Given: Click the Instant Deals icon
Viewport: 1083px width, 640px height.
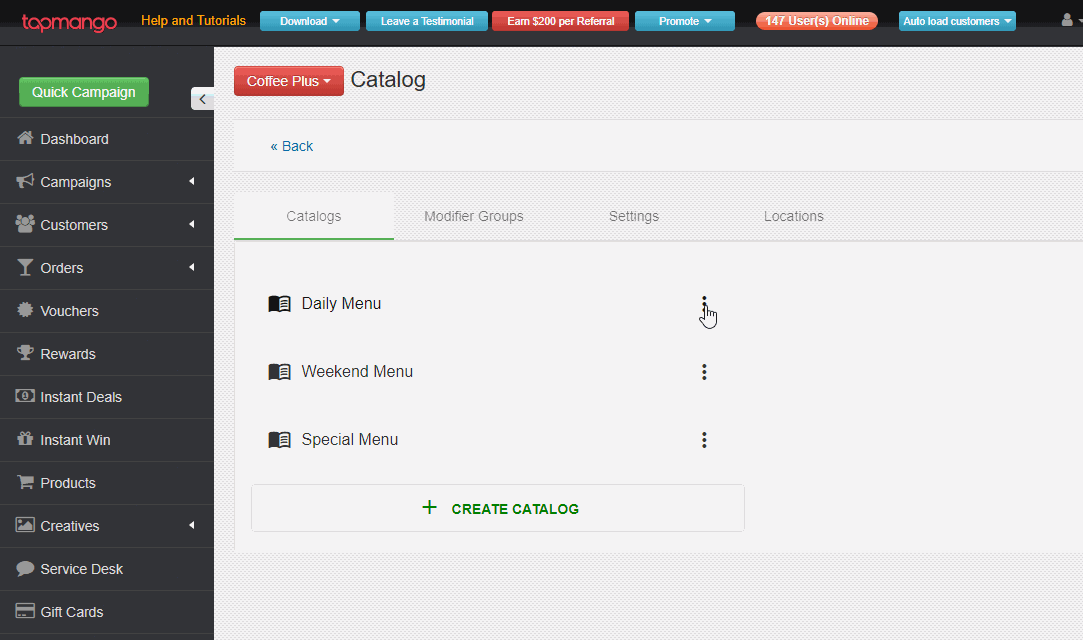Looking at the screenshot, I should click(x=23, y=396).
